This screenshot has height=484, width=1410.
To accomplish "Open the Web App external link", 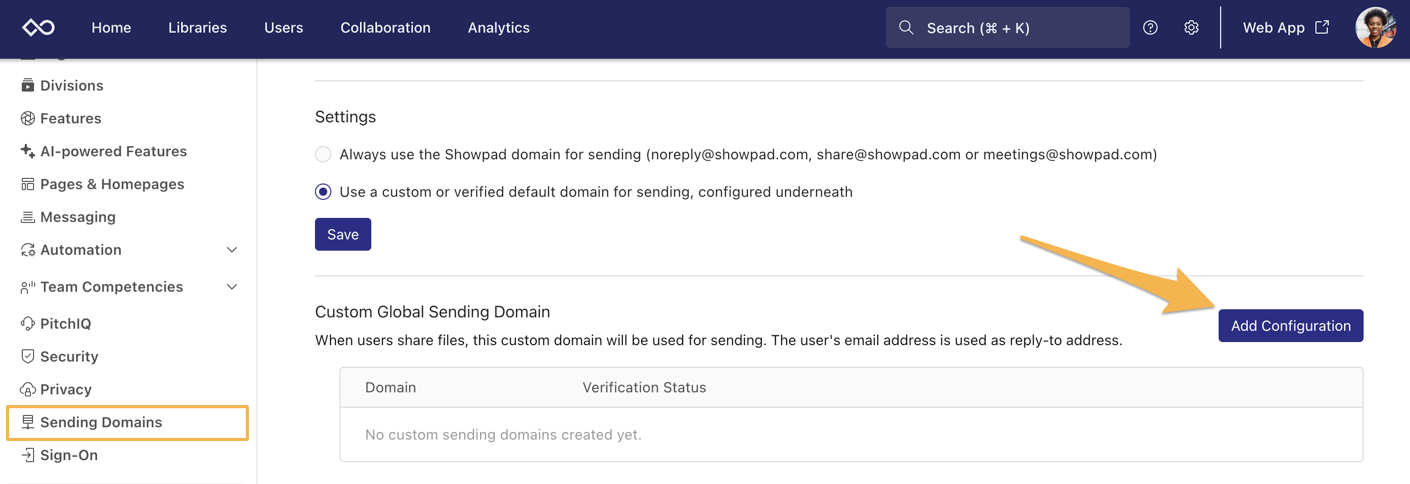I will click(x=1285, y=28).
